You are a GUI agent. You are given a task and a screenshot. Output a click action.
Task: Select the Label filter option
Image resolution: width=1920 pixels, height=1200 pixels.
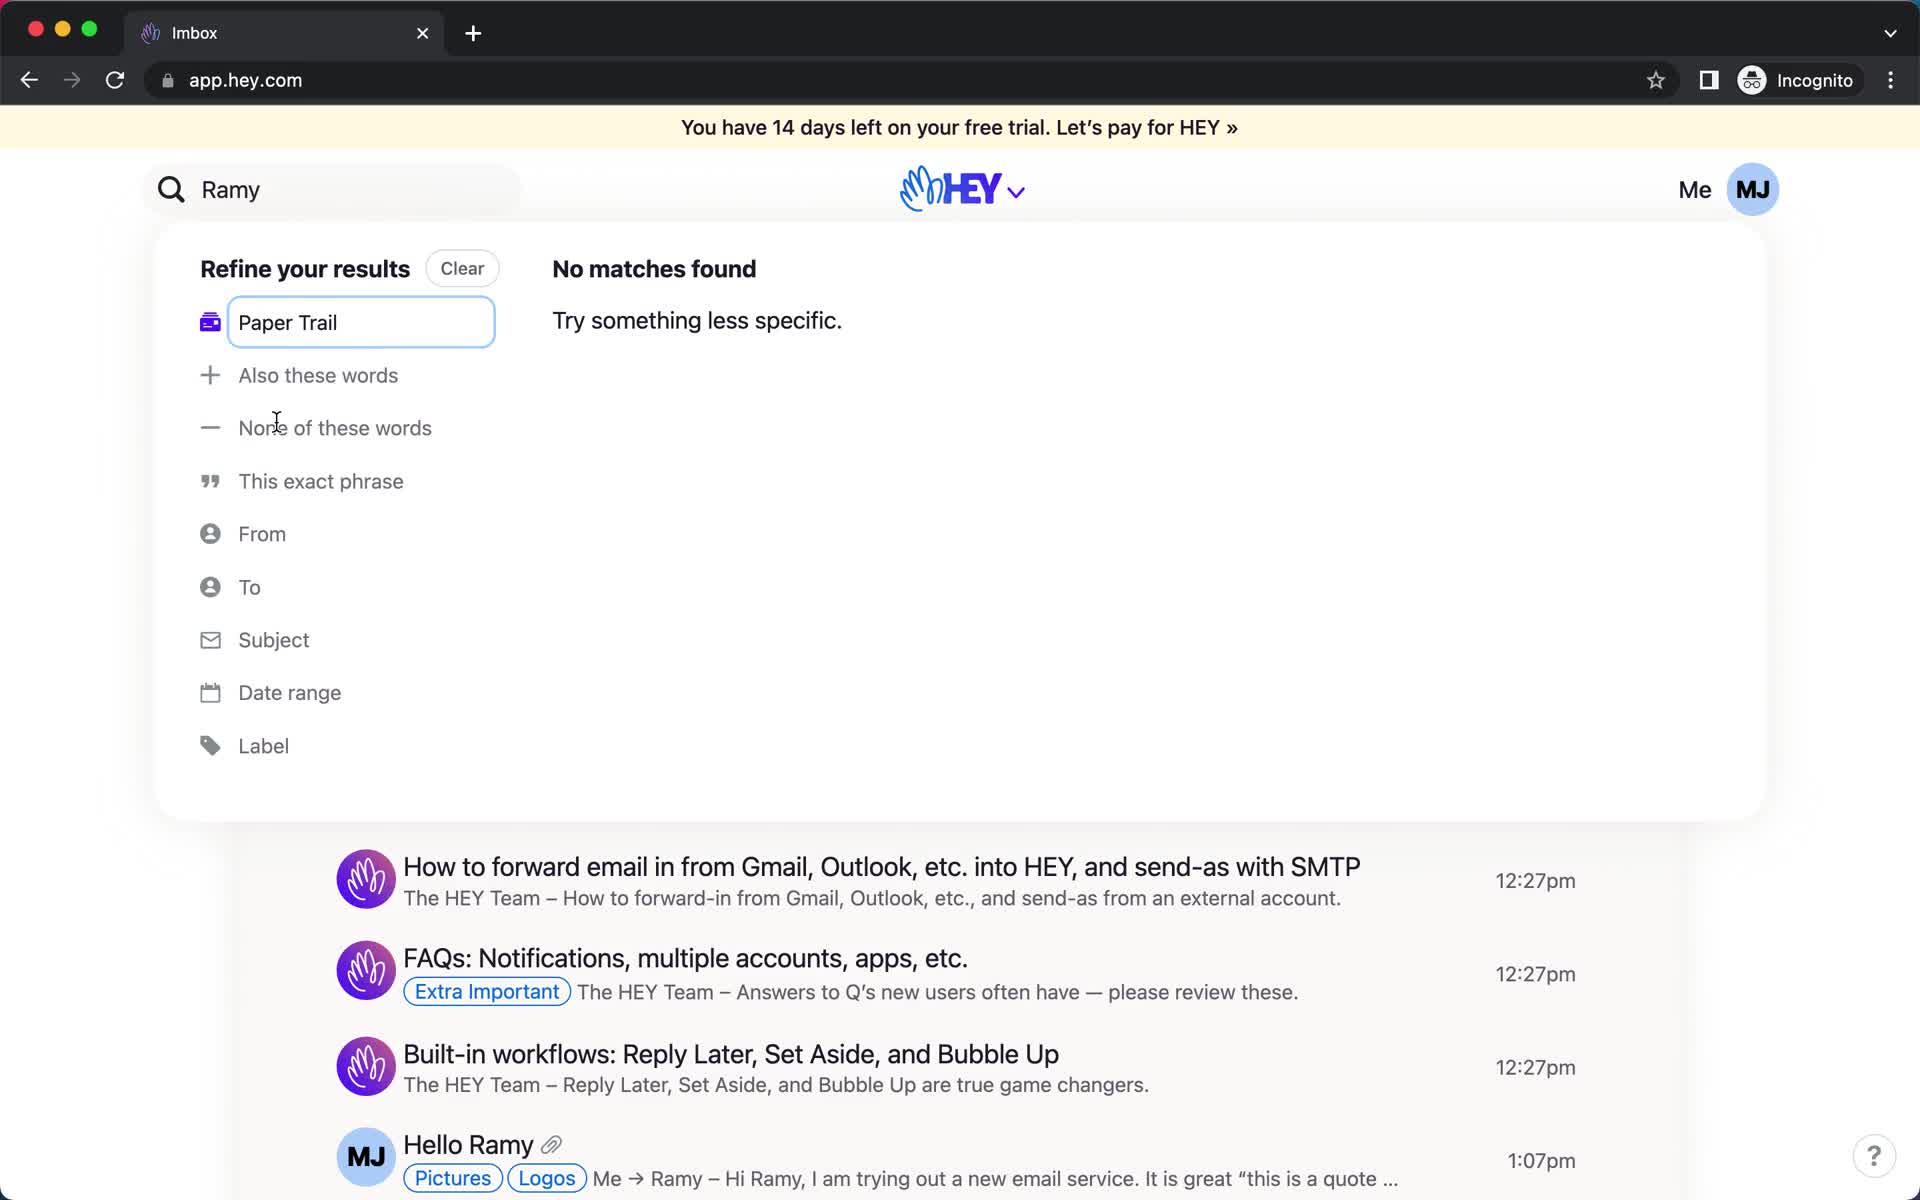[263, 746]
